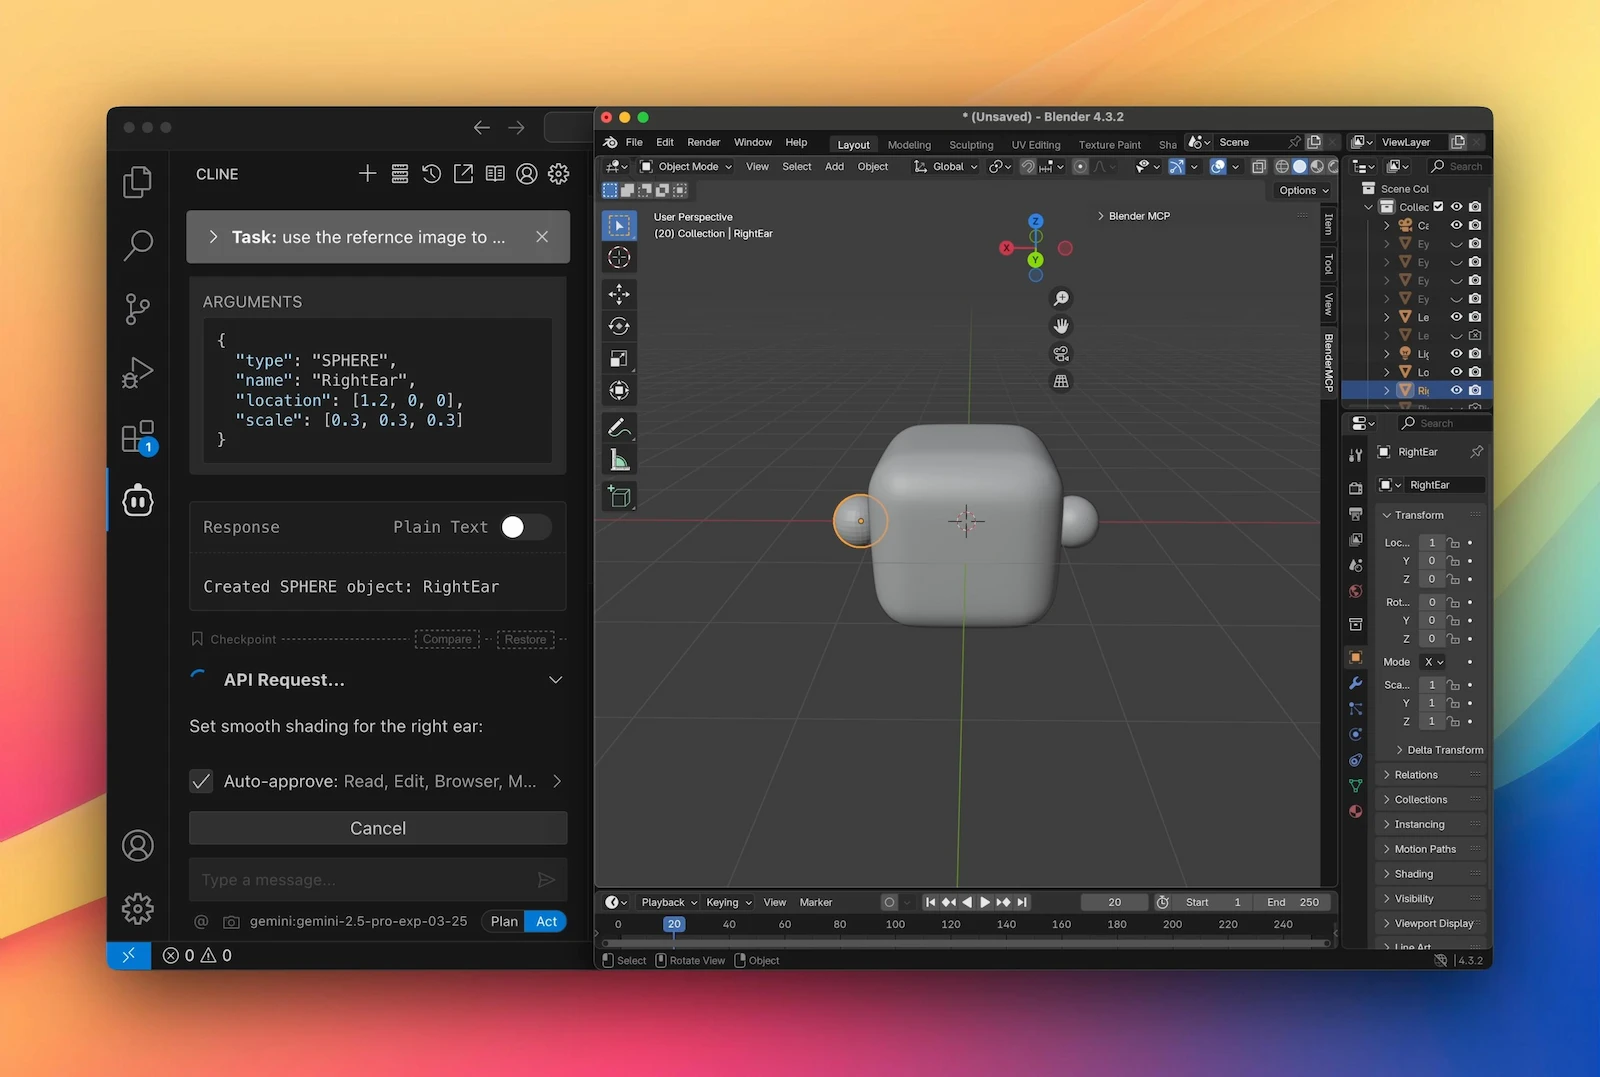Expand the Instancing panel

[x=1432, y=825]
